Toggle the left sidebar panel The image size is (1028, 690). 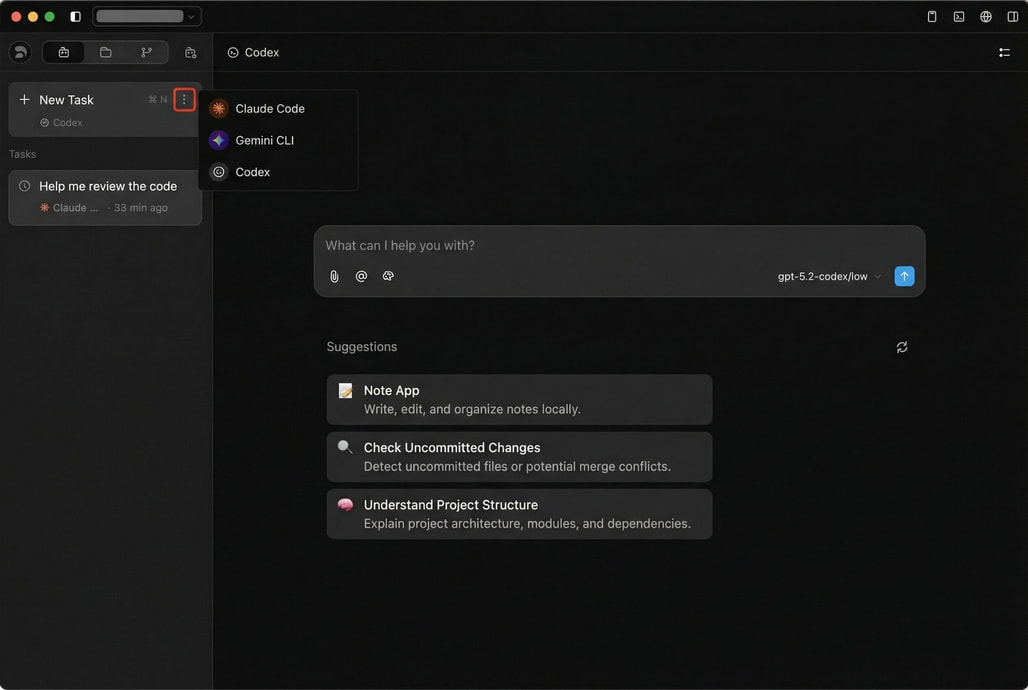[76, 17]
